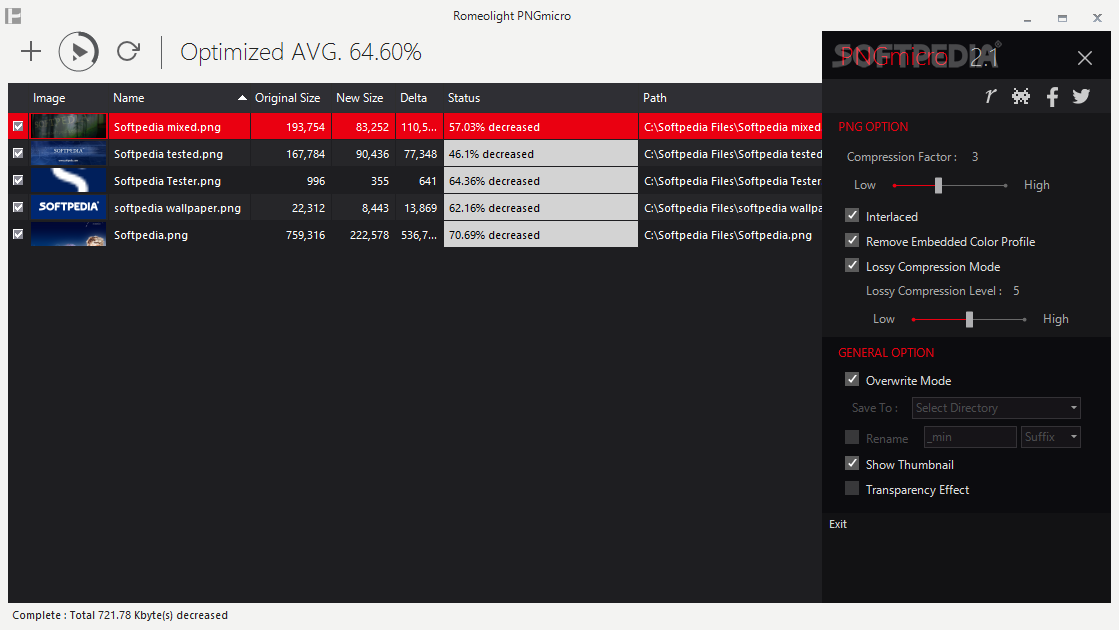Select the 'softpedia wallpaper.png' file name
Viewport: 1119px width, 630px height.
tap(177, 208)
